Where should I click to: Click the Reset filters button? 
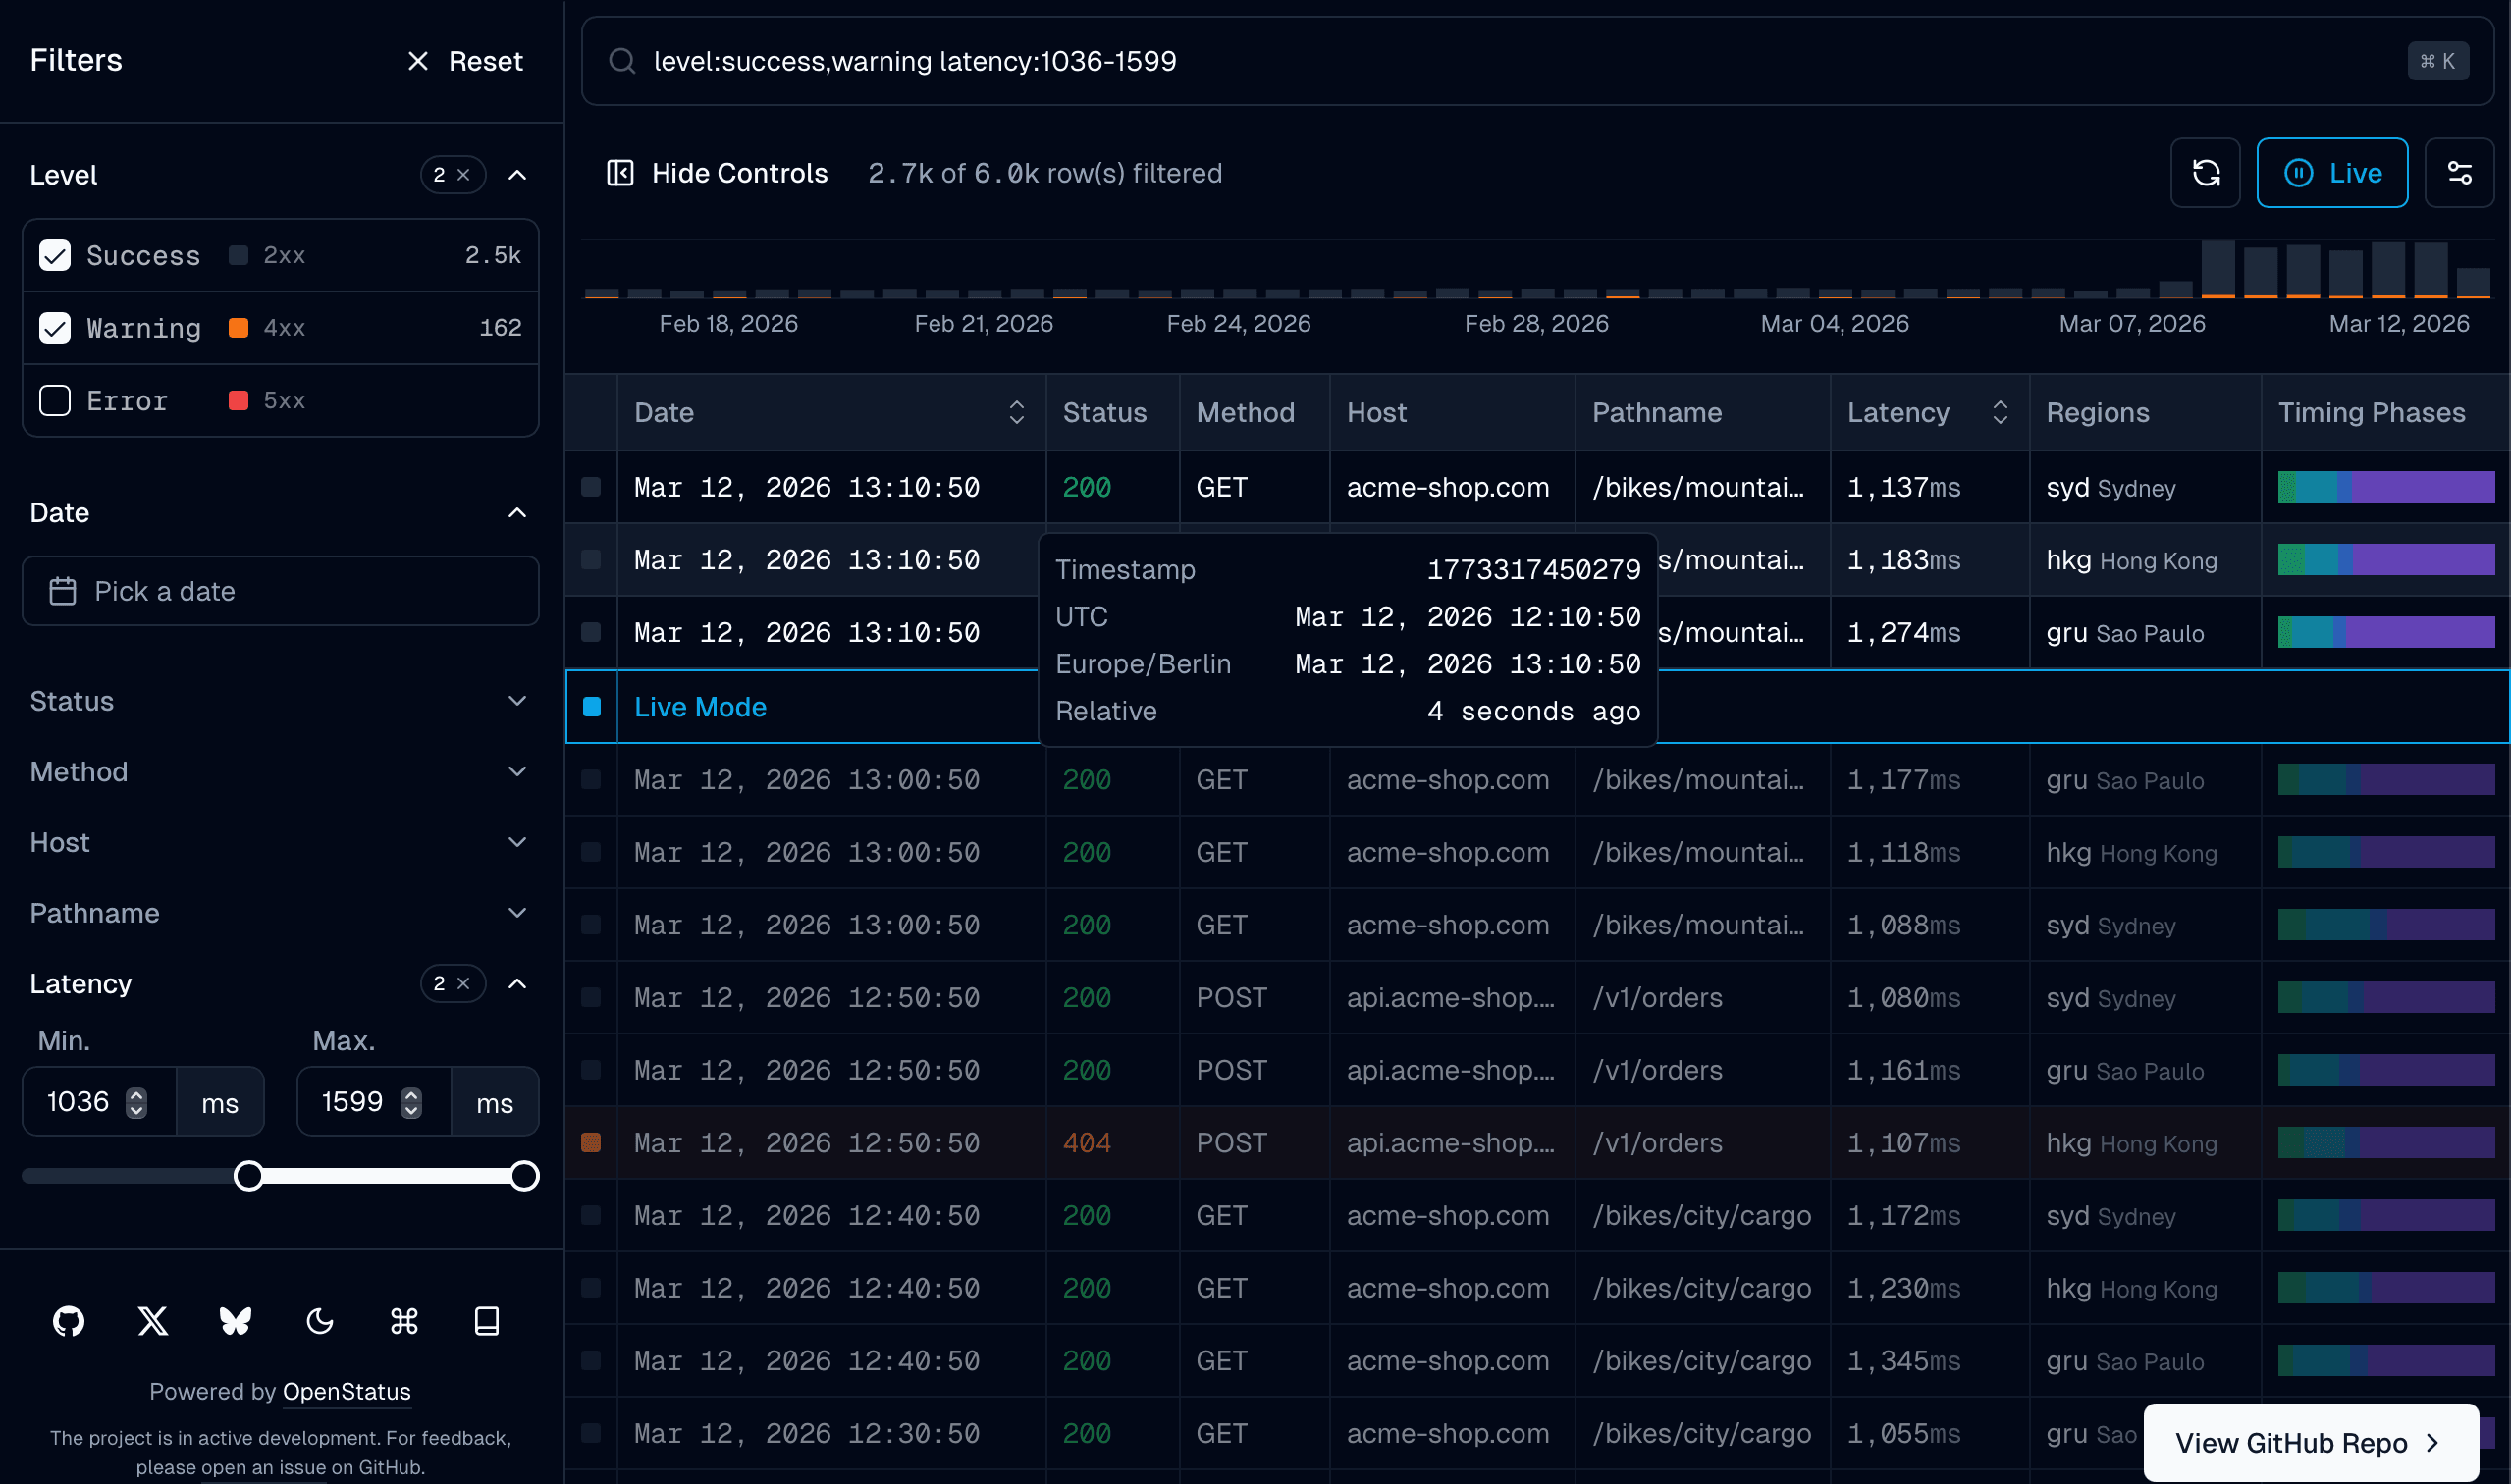point(465,61)
